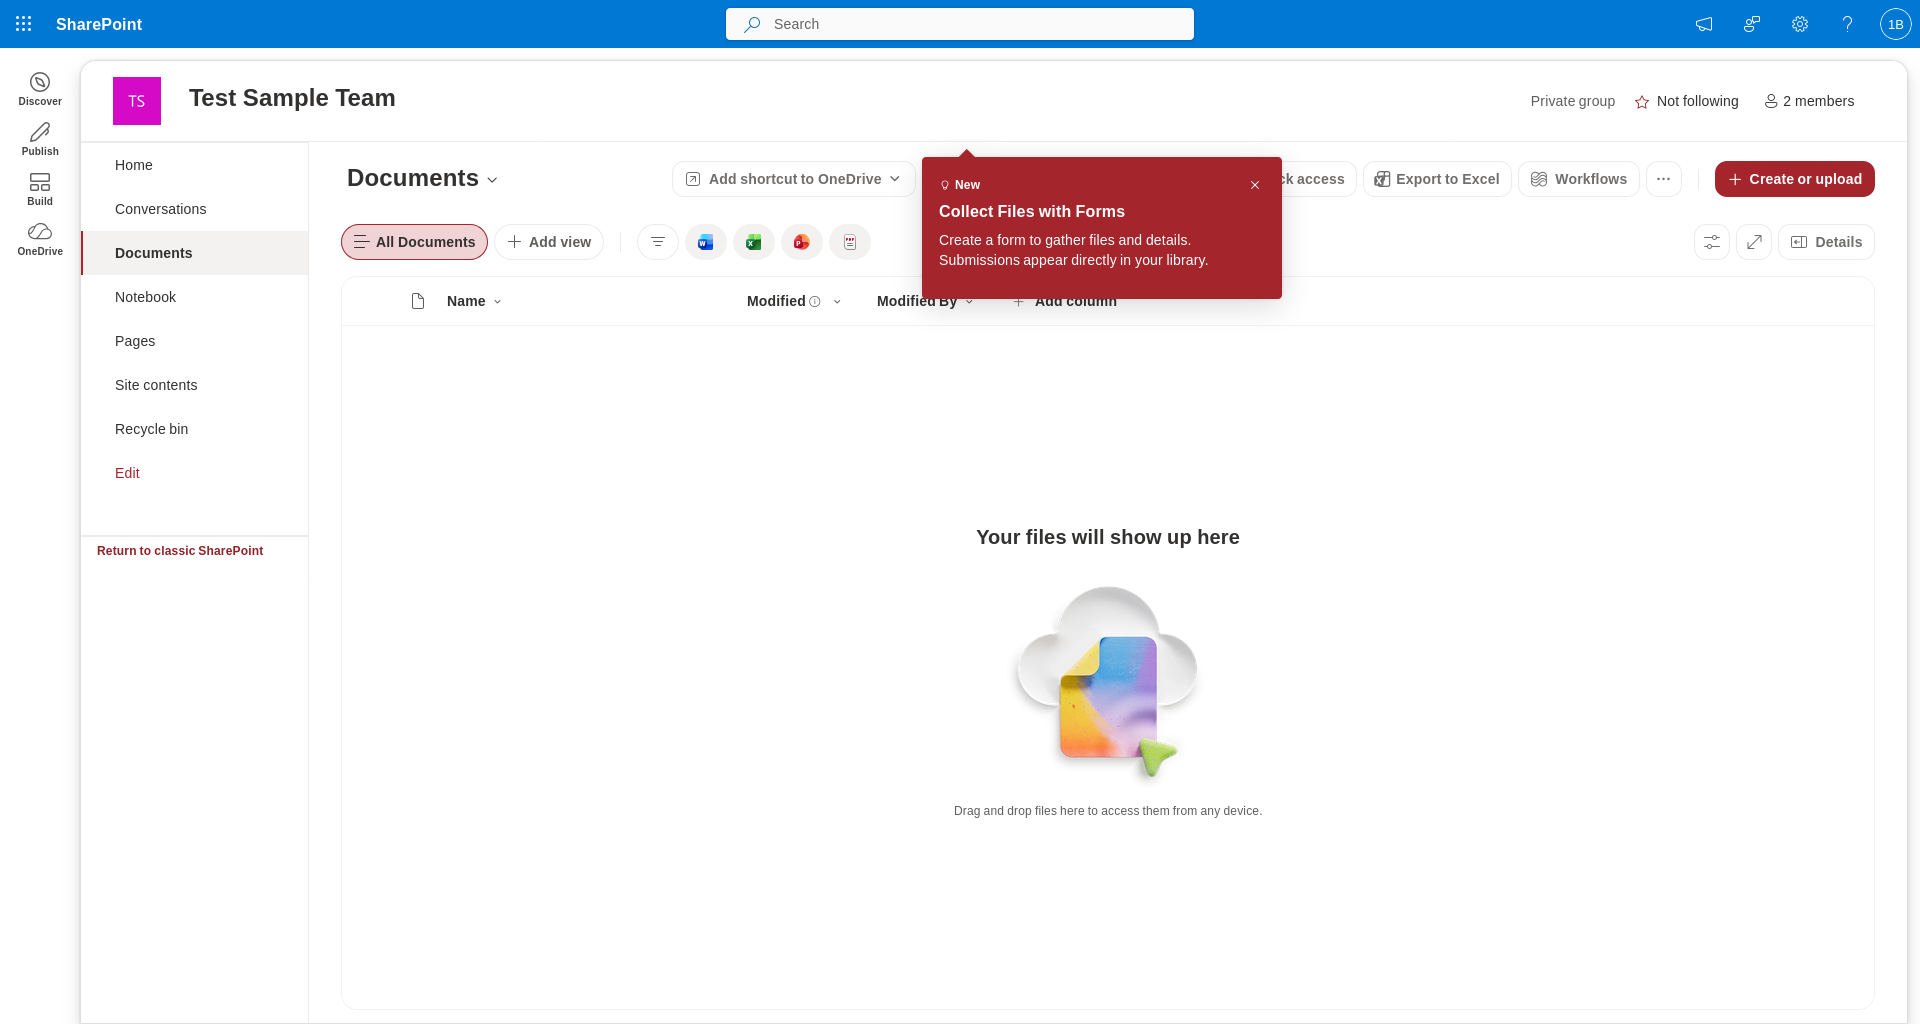
Task: Open Discover in the left rail
Action: (x=40, y=88)
